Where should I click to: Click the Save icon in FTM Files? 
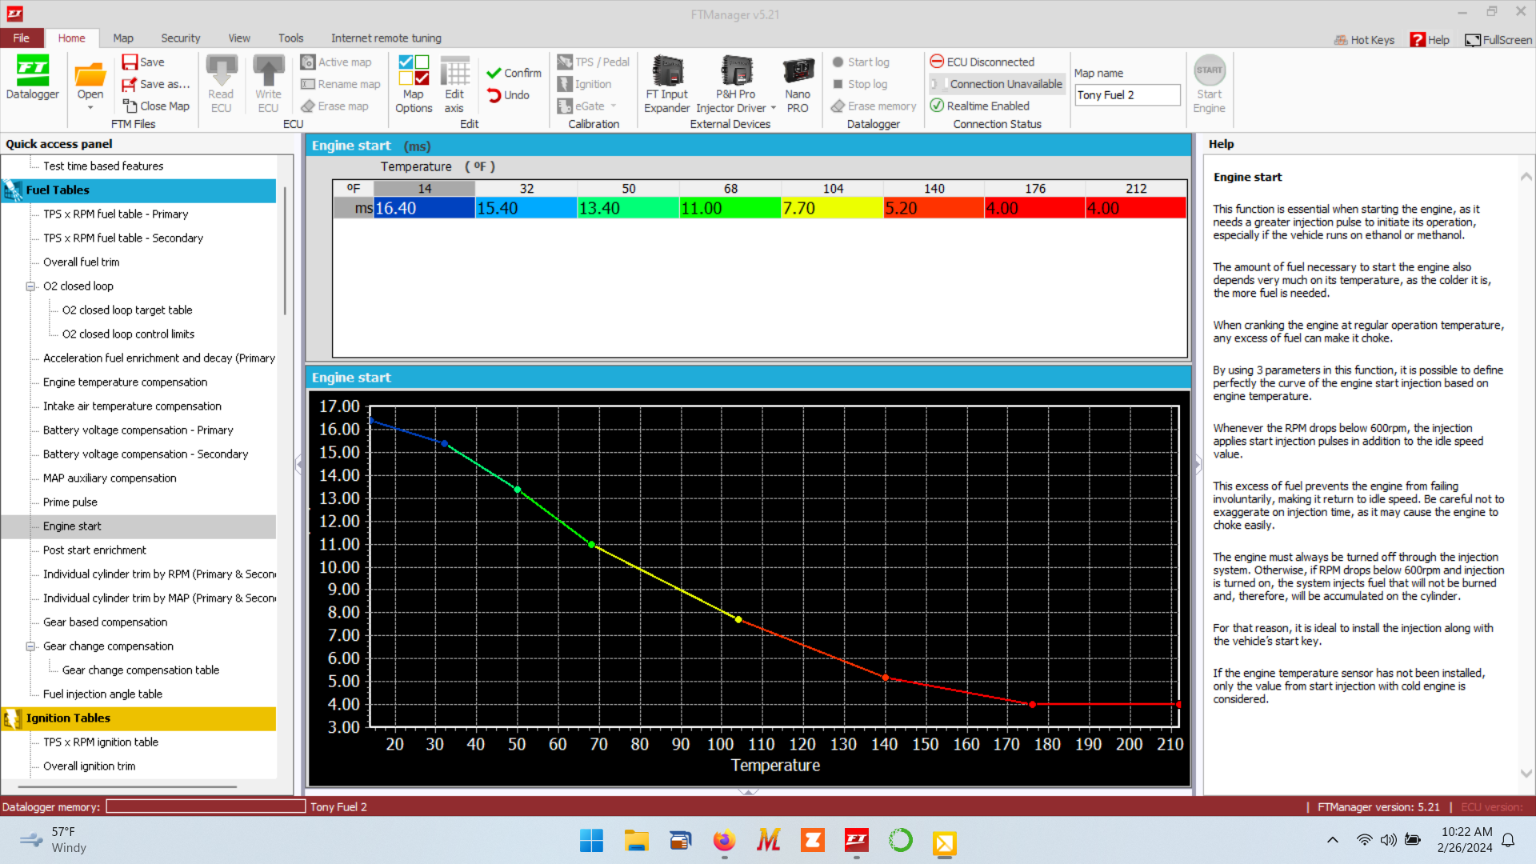tap(130, 62)
